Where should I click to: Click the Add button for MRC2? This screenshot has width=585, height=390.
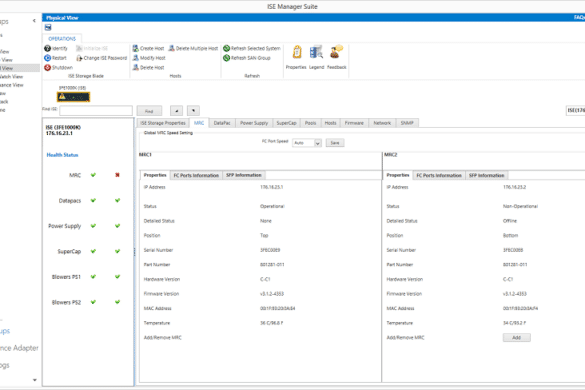tap(517, 338)
